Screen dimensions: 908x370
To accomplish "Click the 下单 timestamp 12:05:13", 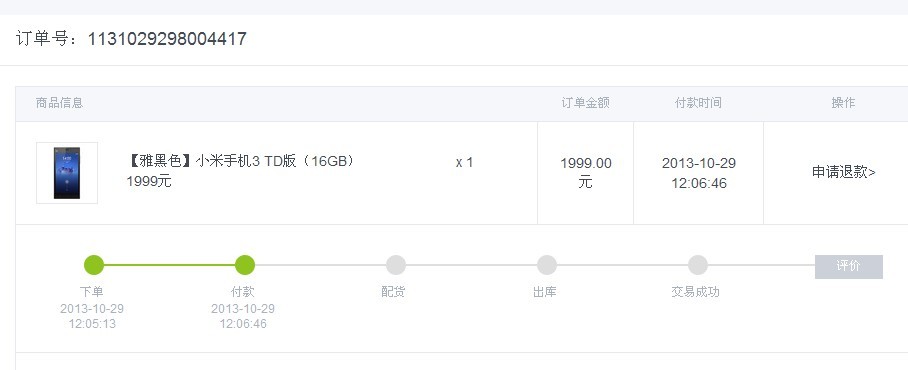I will 92,324.
